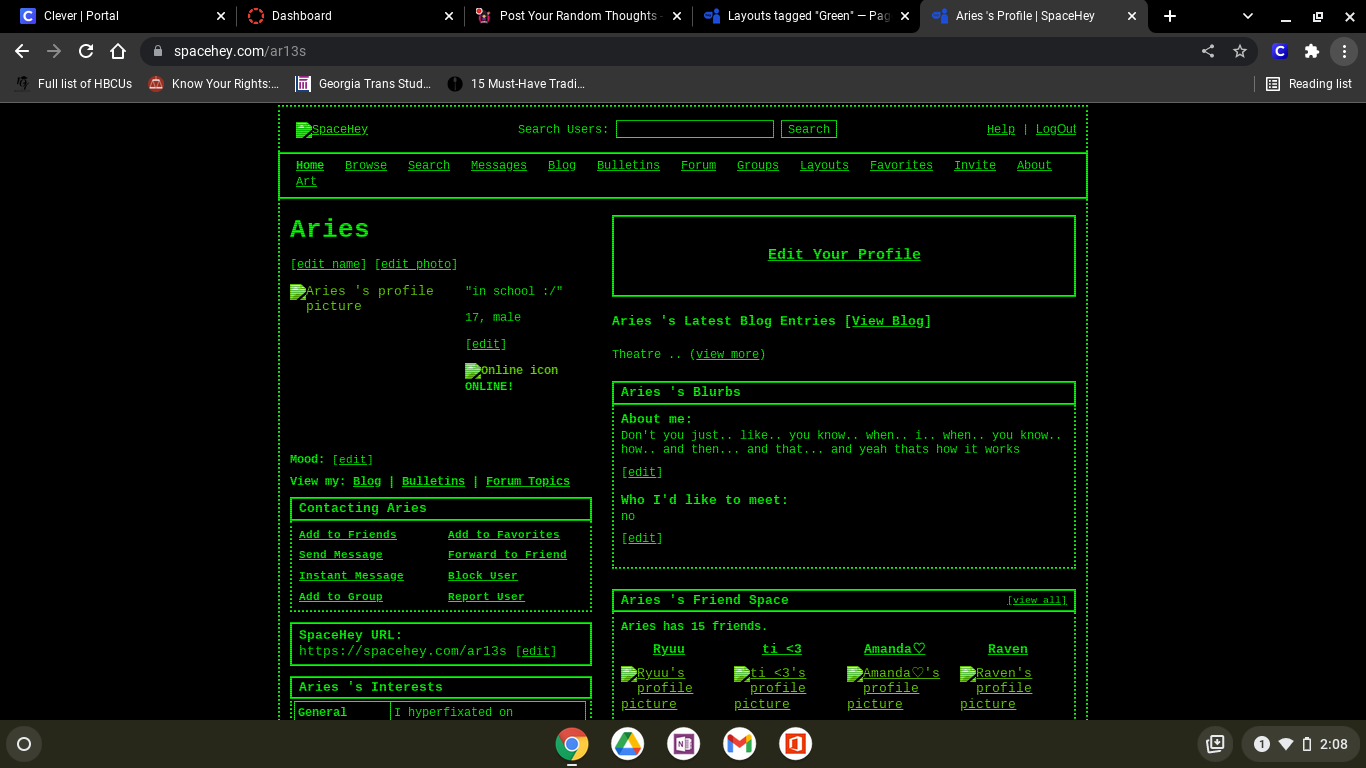Open the tote holding area icon

pyautogui.click(x=1215, y=744)
